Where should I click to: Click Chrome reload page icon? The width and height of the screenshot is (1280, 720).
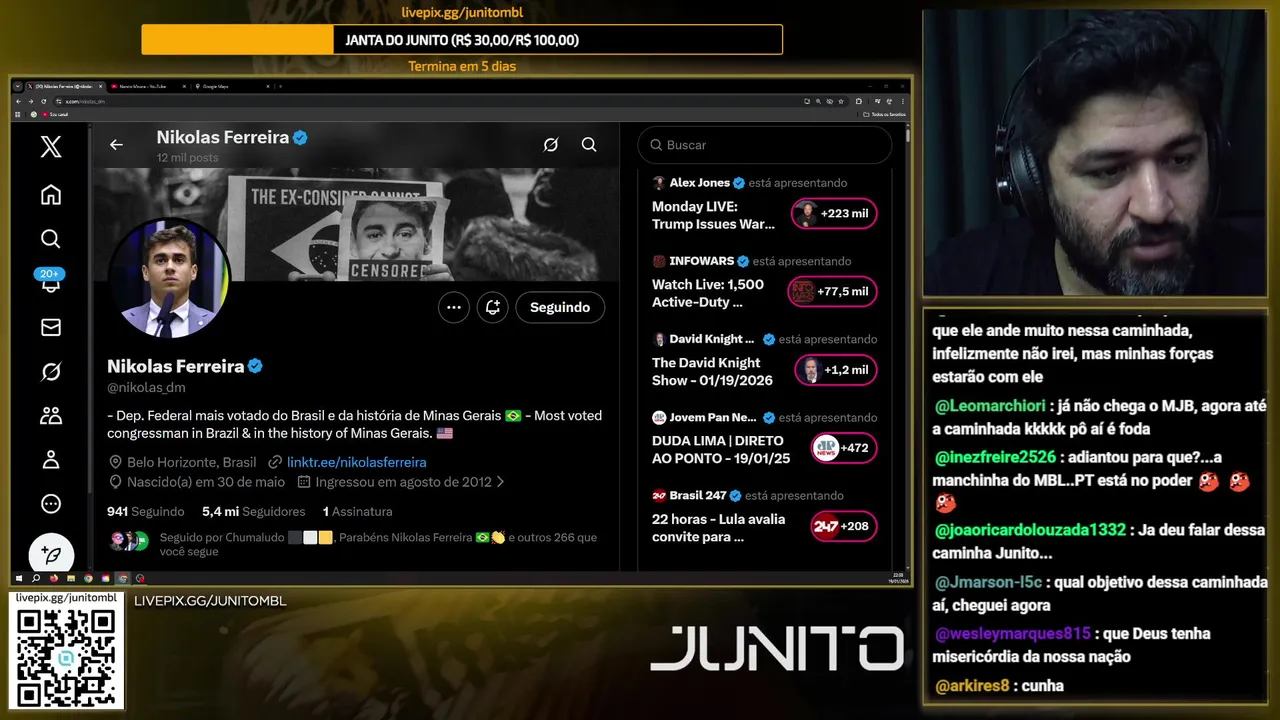click(x=43, y=101)
